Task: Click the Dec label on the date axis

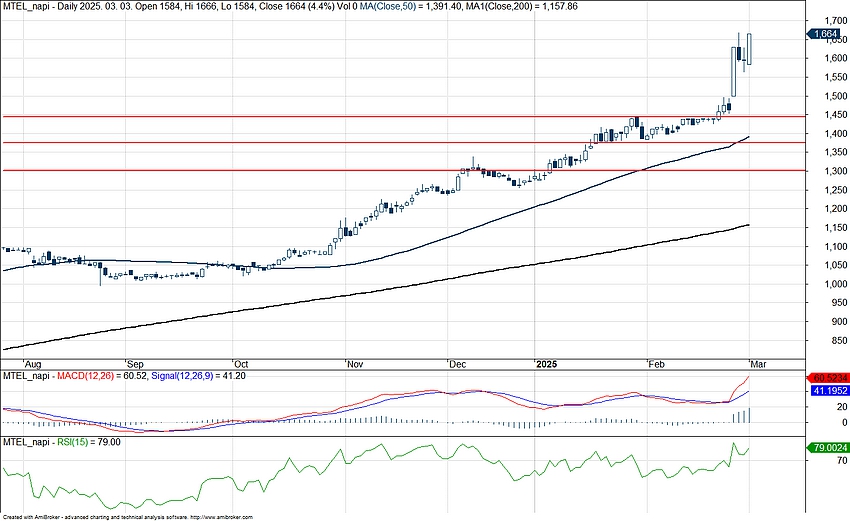Action: pyautogui.click(x=457, y=364)
